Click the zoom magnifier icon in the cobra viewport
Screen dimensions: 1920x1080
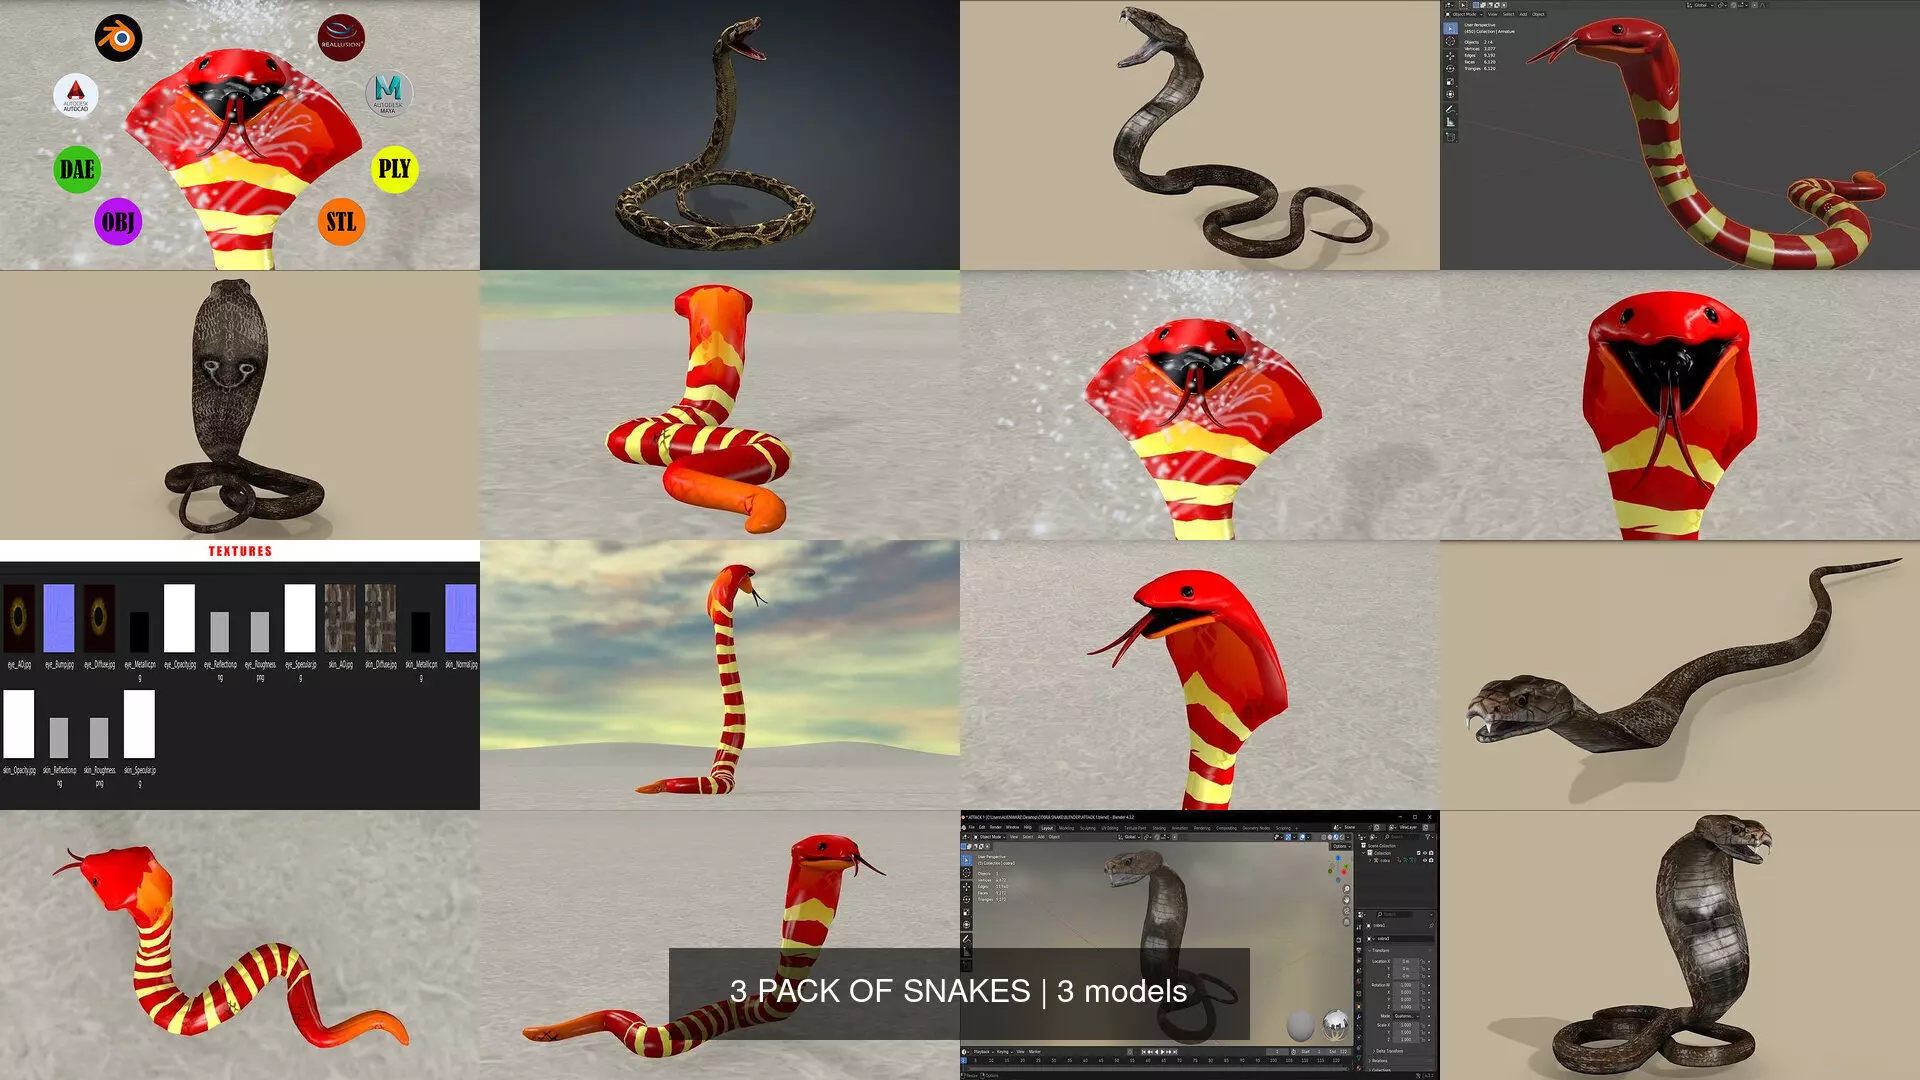pyautogui.click(x=1346, y=889)
